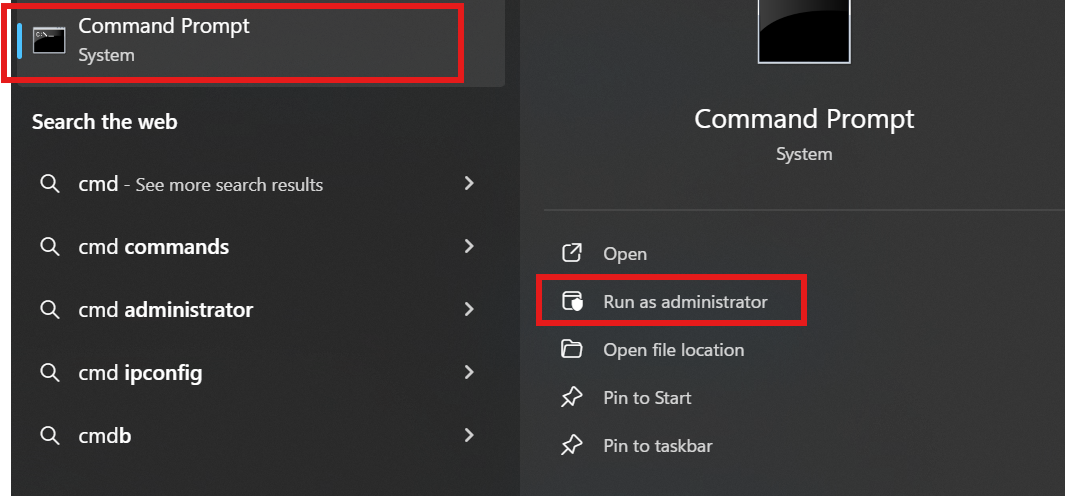
Task: Select the Command Prompt search result
Action: pos(261,41)
